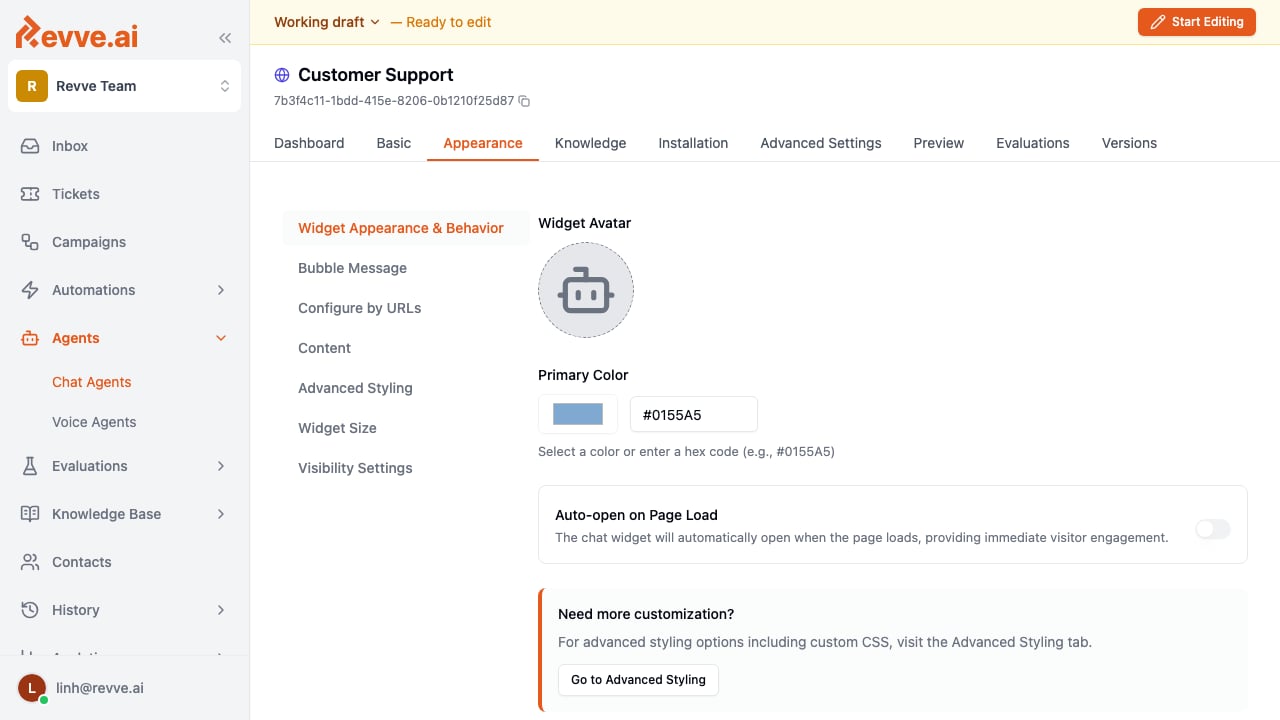Screen dimensions: 1280x720
Task: Collapse the Agents section
Action: (124, 338)
